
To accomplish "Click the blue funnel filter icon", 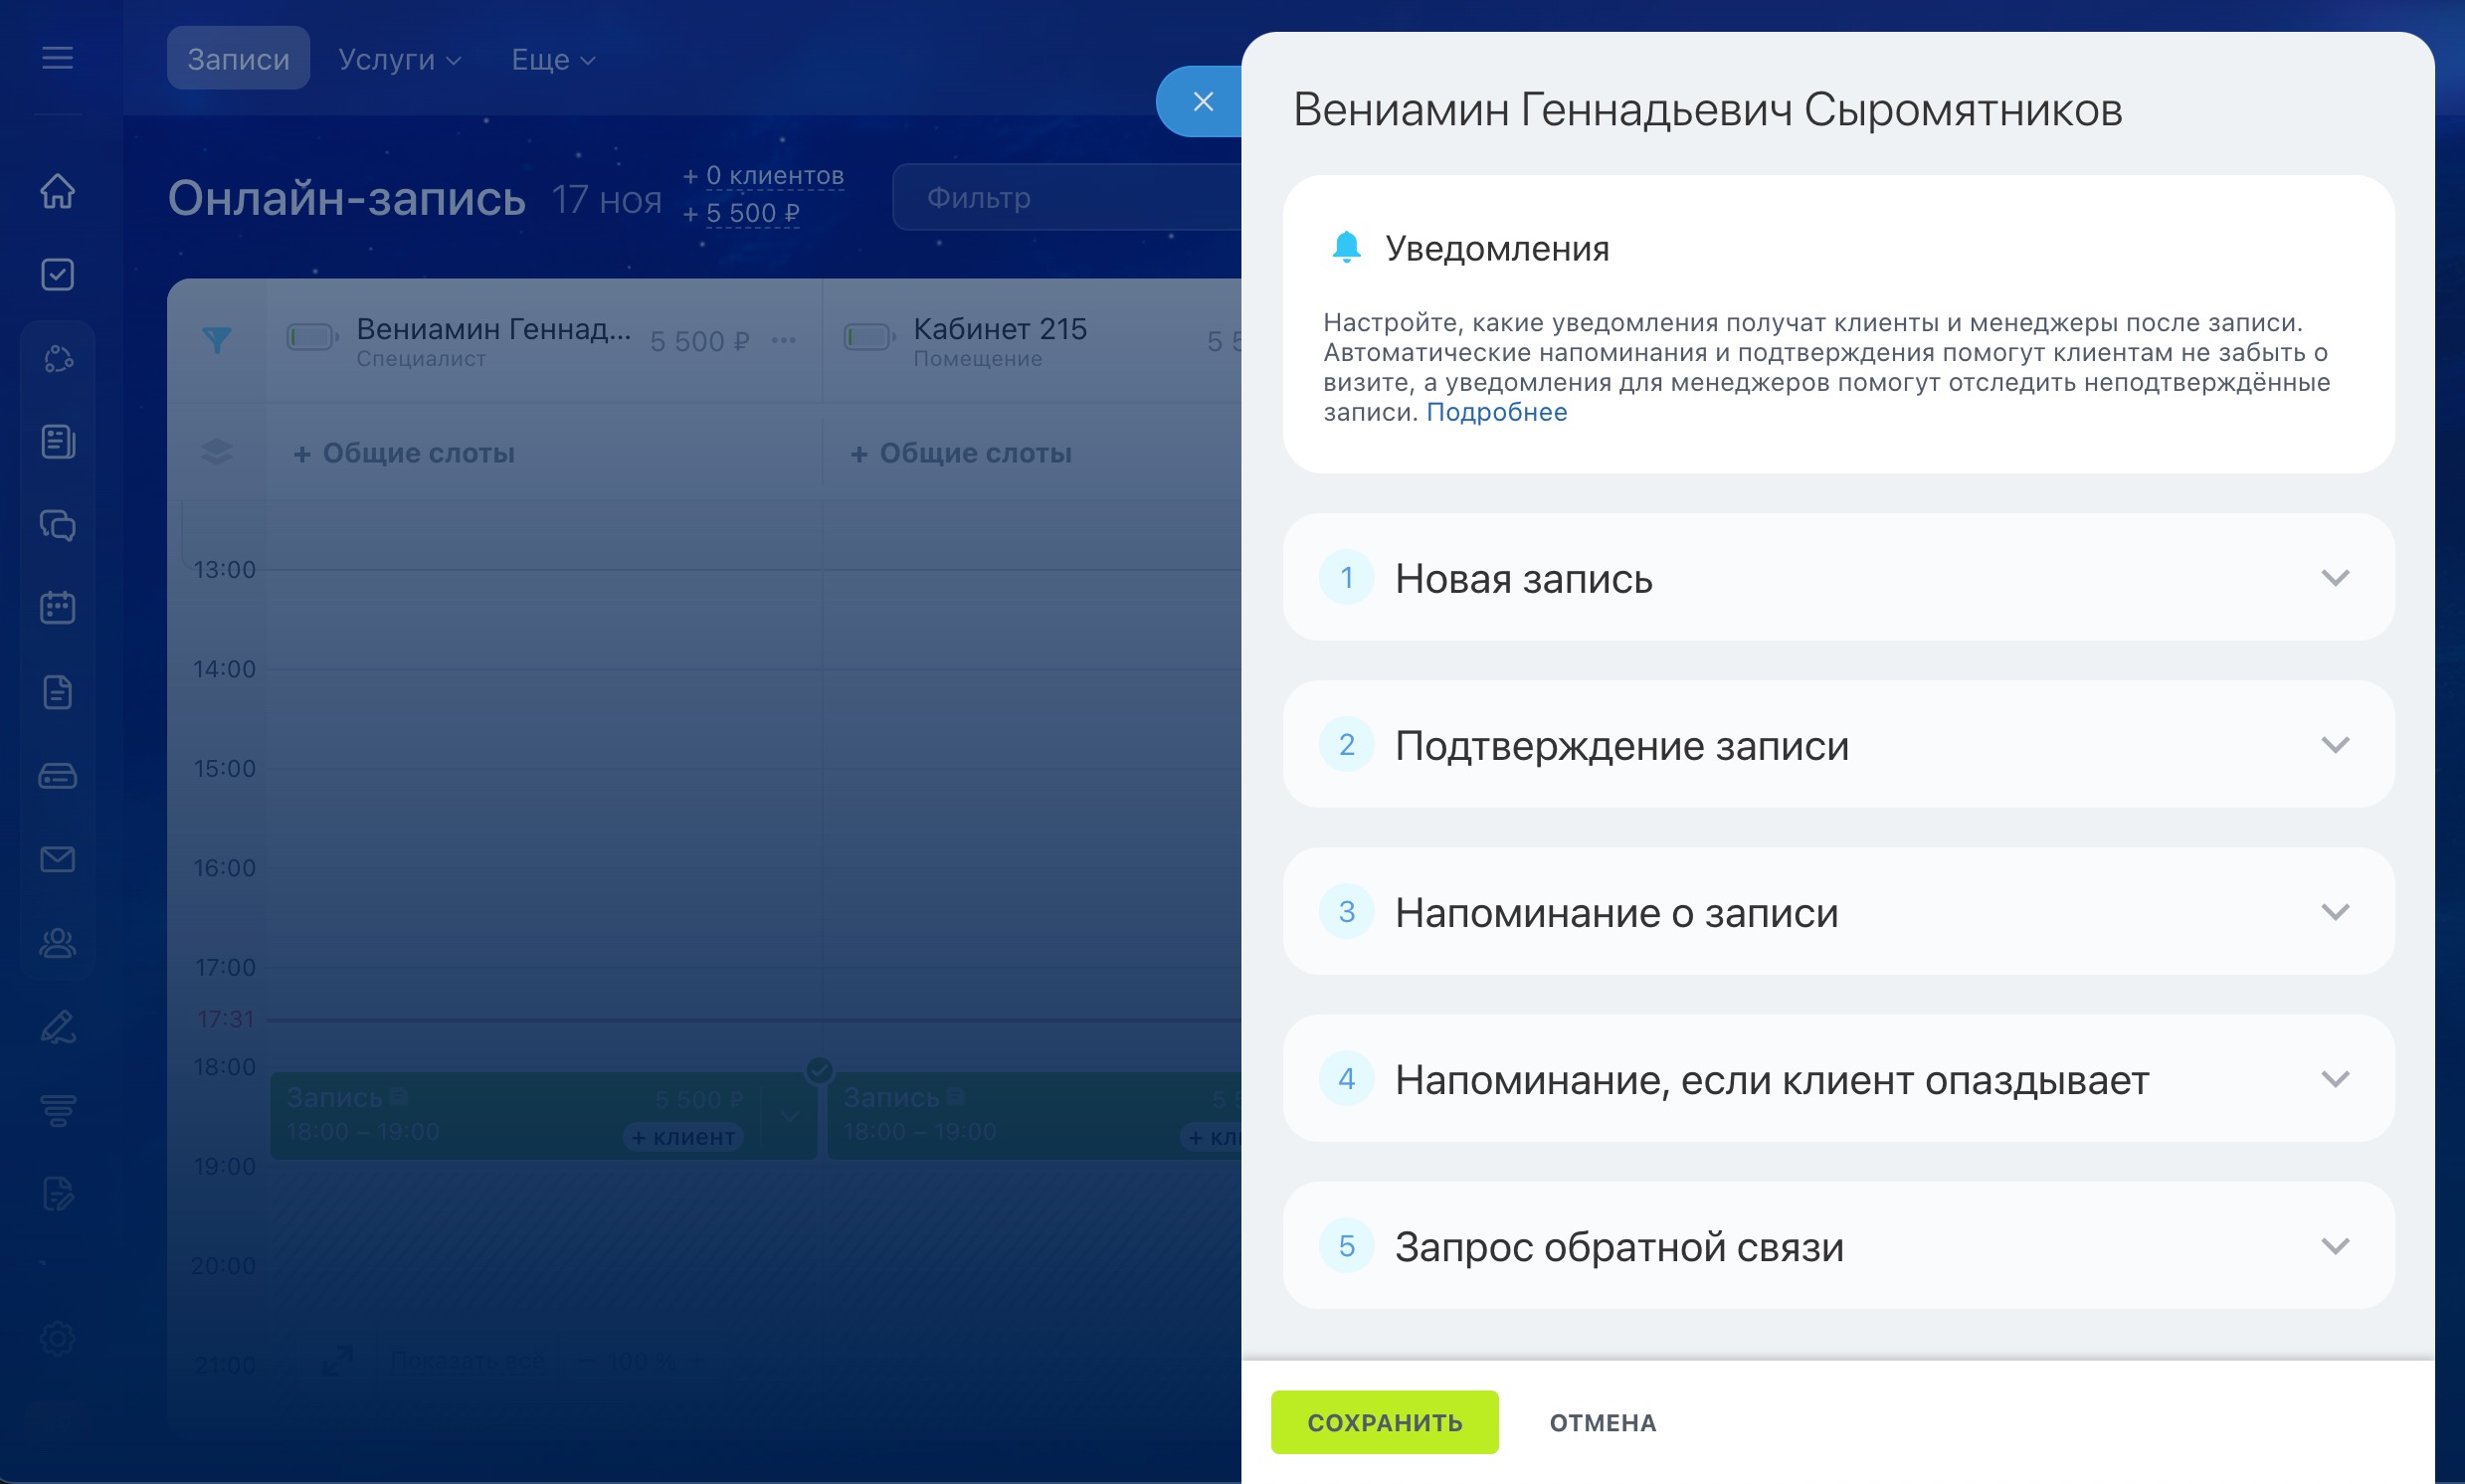I will (x=216, y=340).
